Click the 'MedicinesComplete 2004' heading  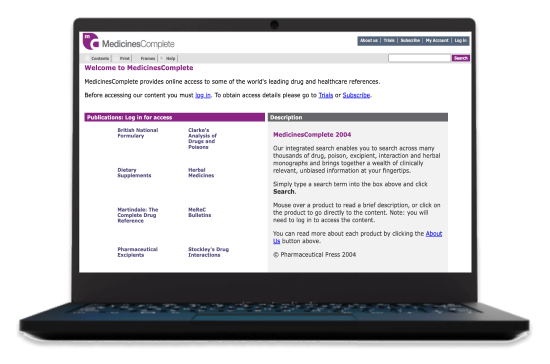(312, 135)
